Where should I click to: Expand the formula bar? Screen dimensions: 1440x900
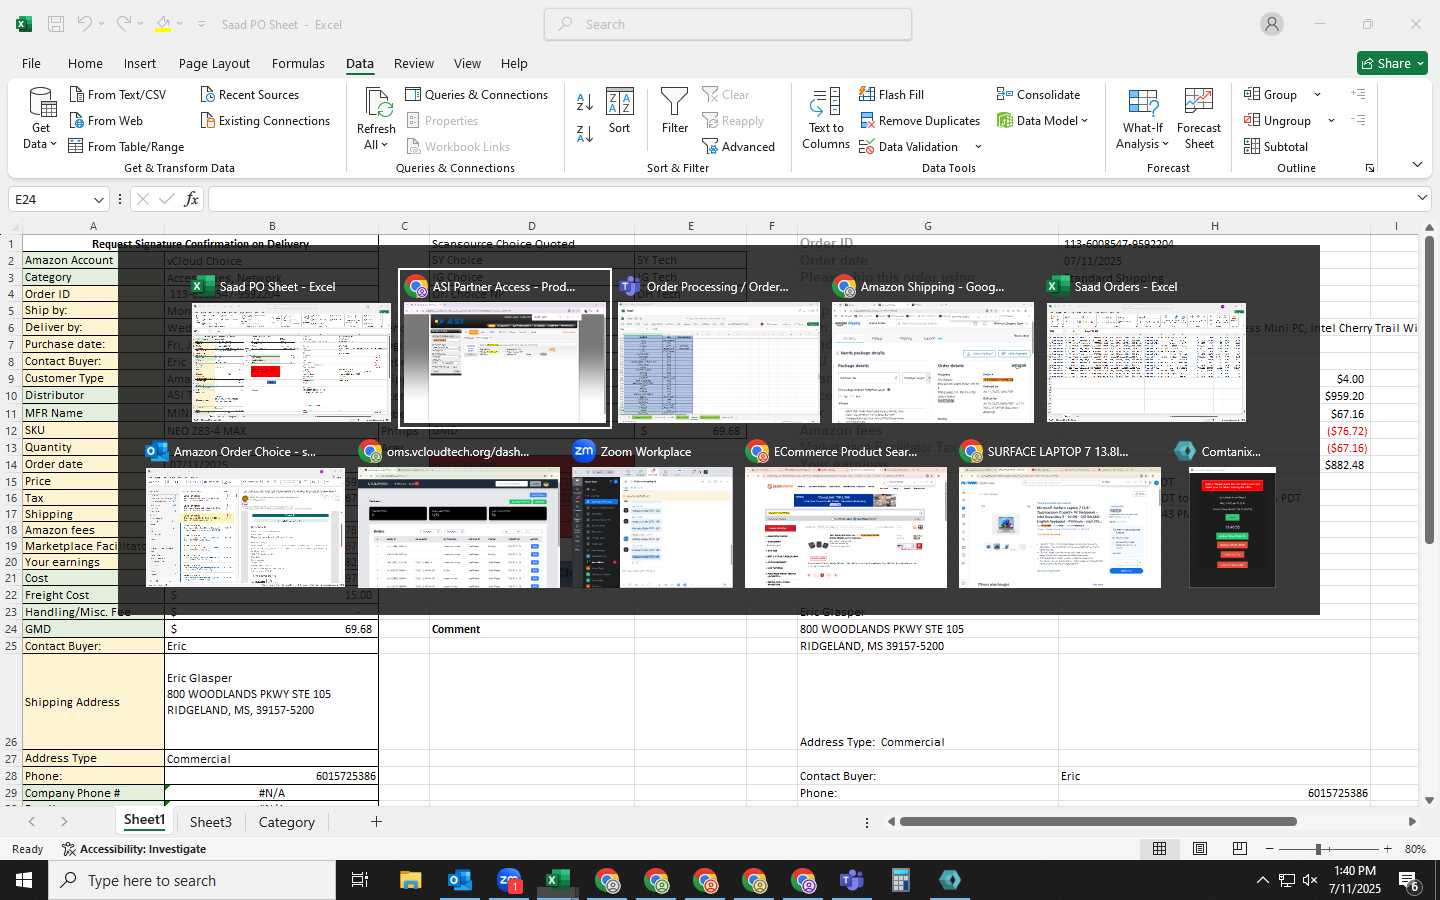tap(1422, 198)
